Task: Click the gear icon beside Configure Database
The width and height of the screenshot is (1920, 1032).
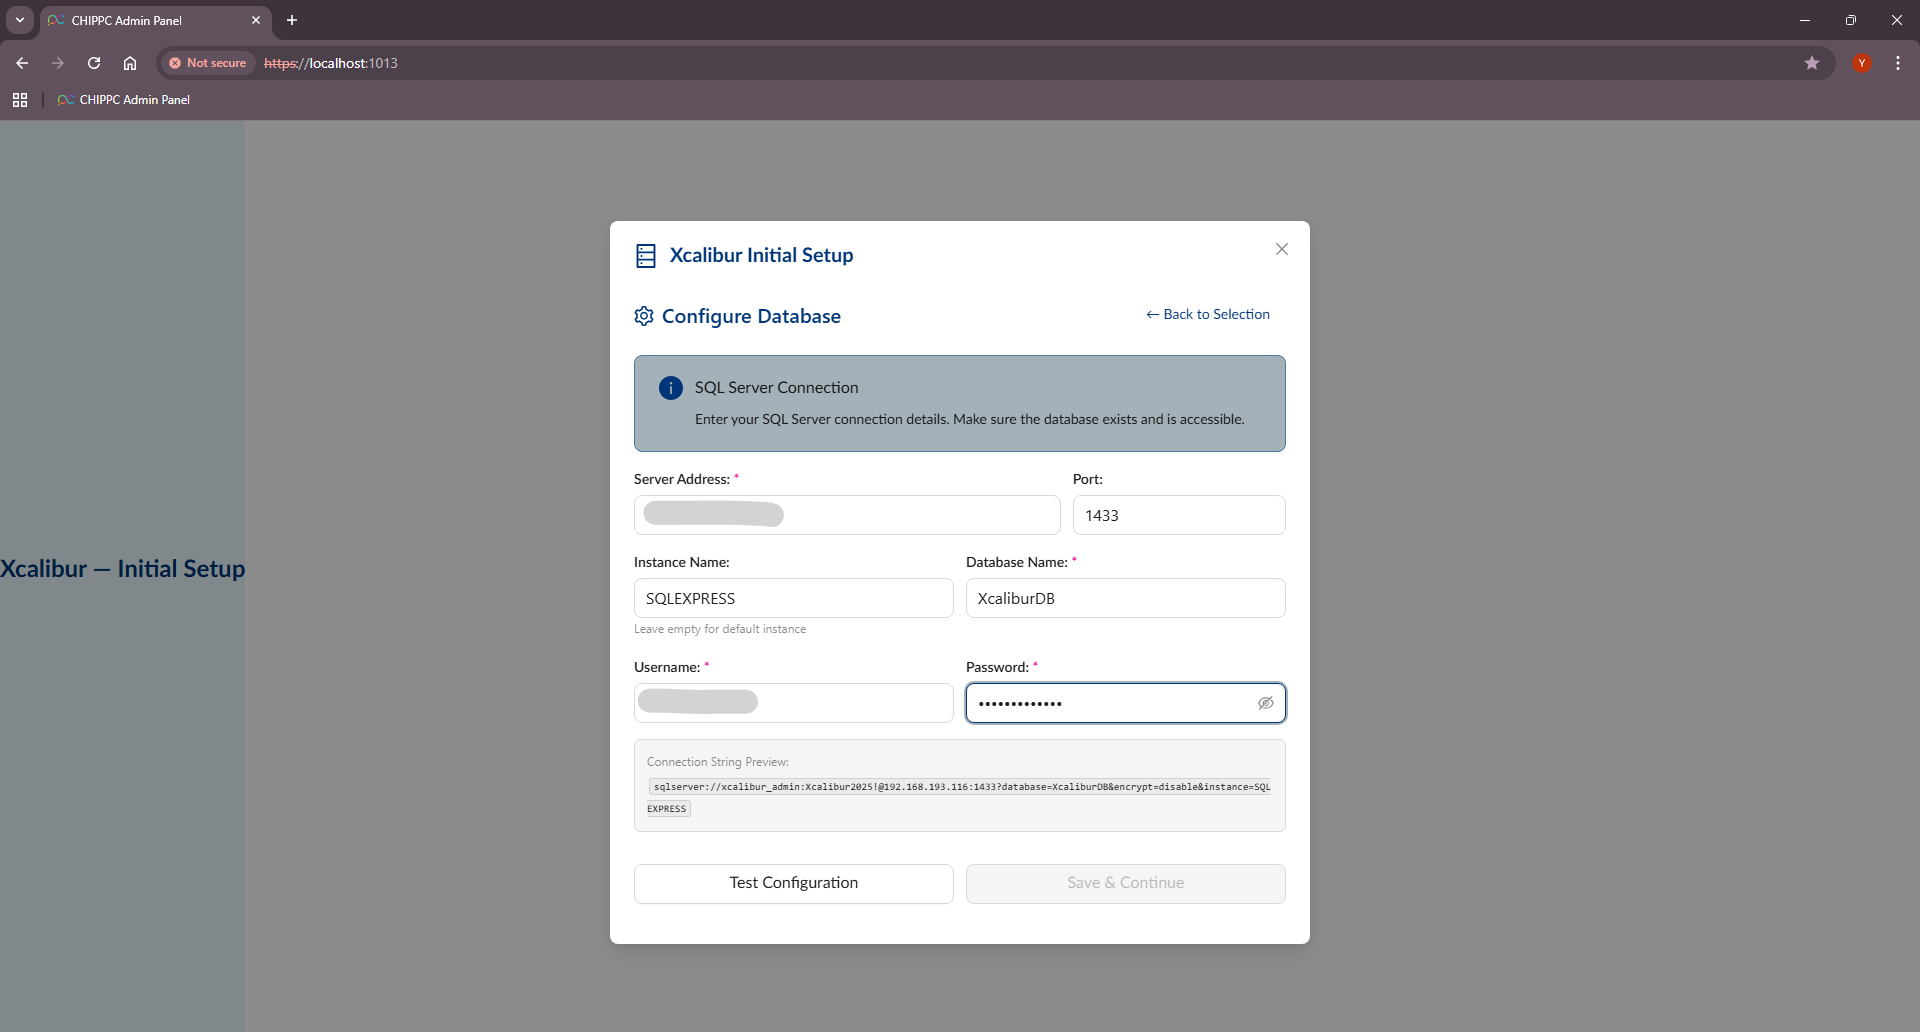Action: click(x=644, y=316)
